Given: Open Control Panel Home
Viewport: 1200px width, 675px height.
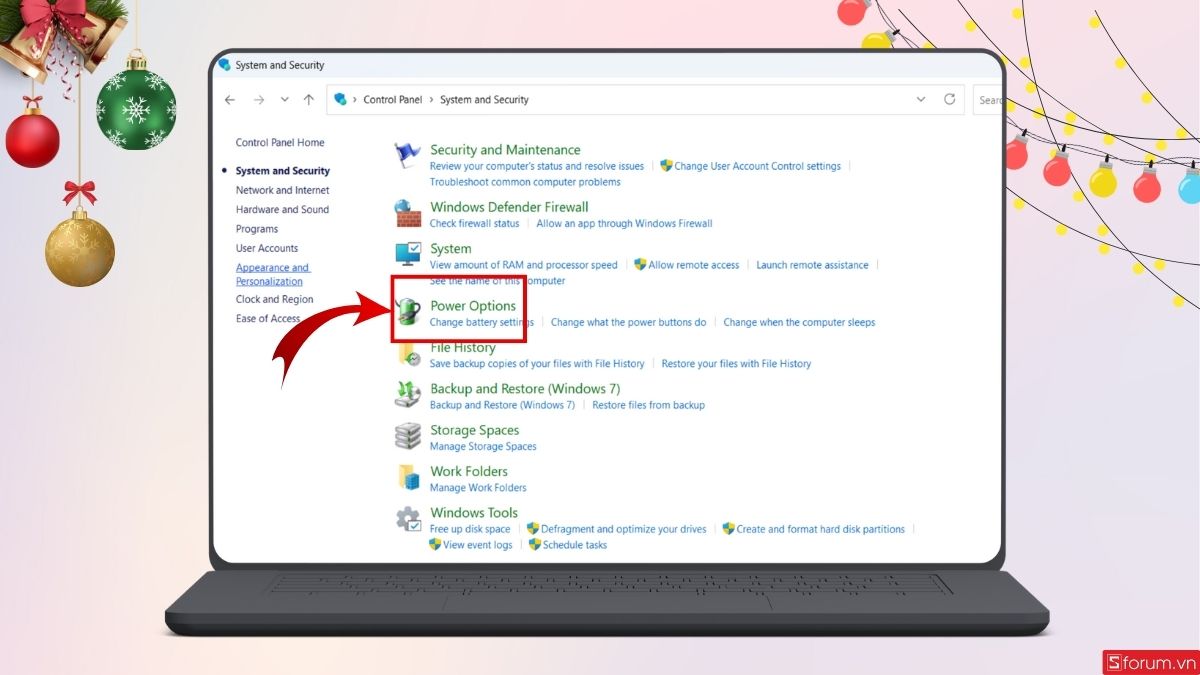Looking at the screenshot, I should (280, 143).
